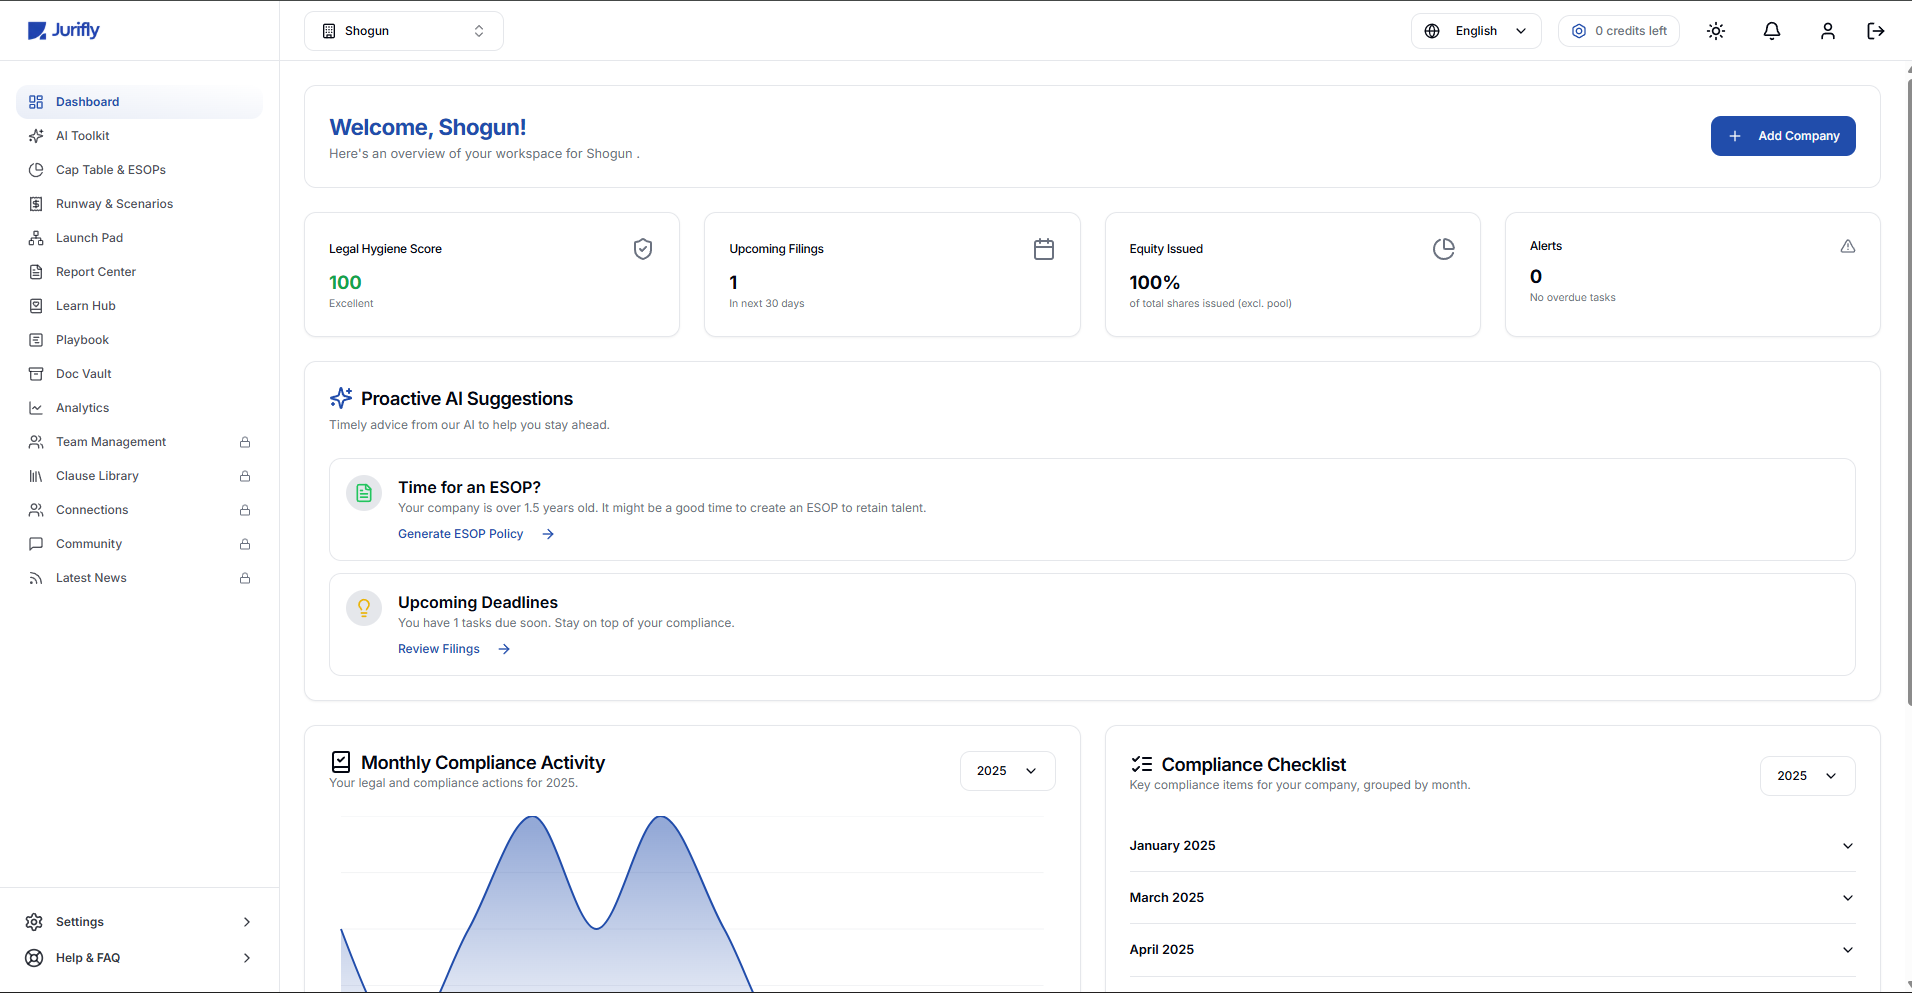
Task: Navigate to Report Center
Action: point(139,272)
